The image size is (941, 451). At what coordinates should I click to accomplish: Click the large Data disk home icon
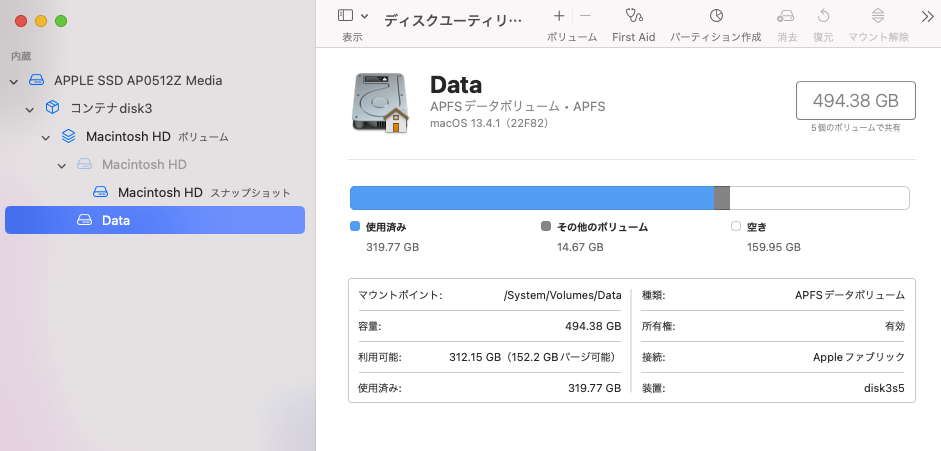point(380,103)
